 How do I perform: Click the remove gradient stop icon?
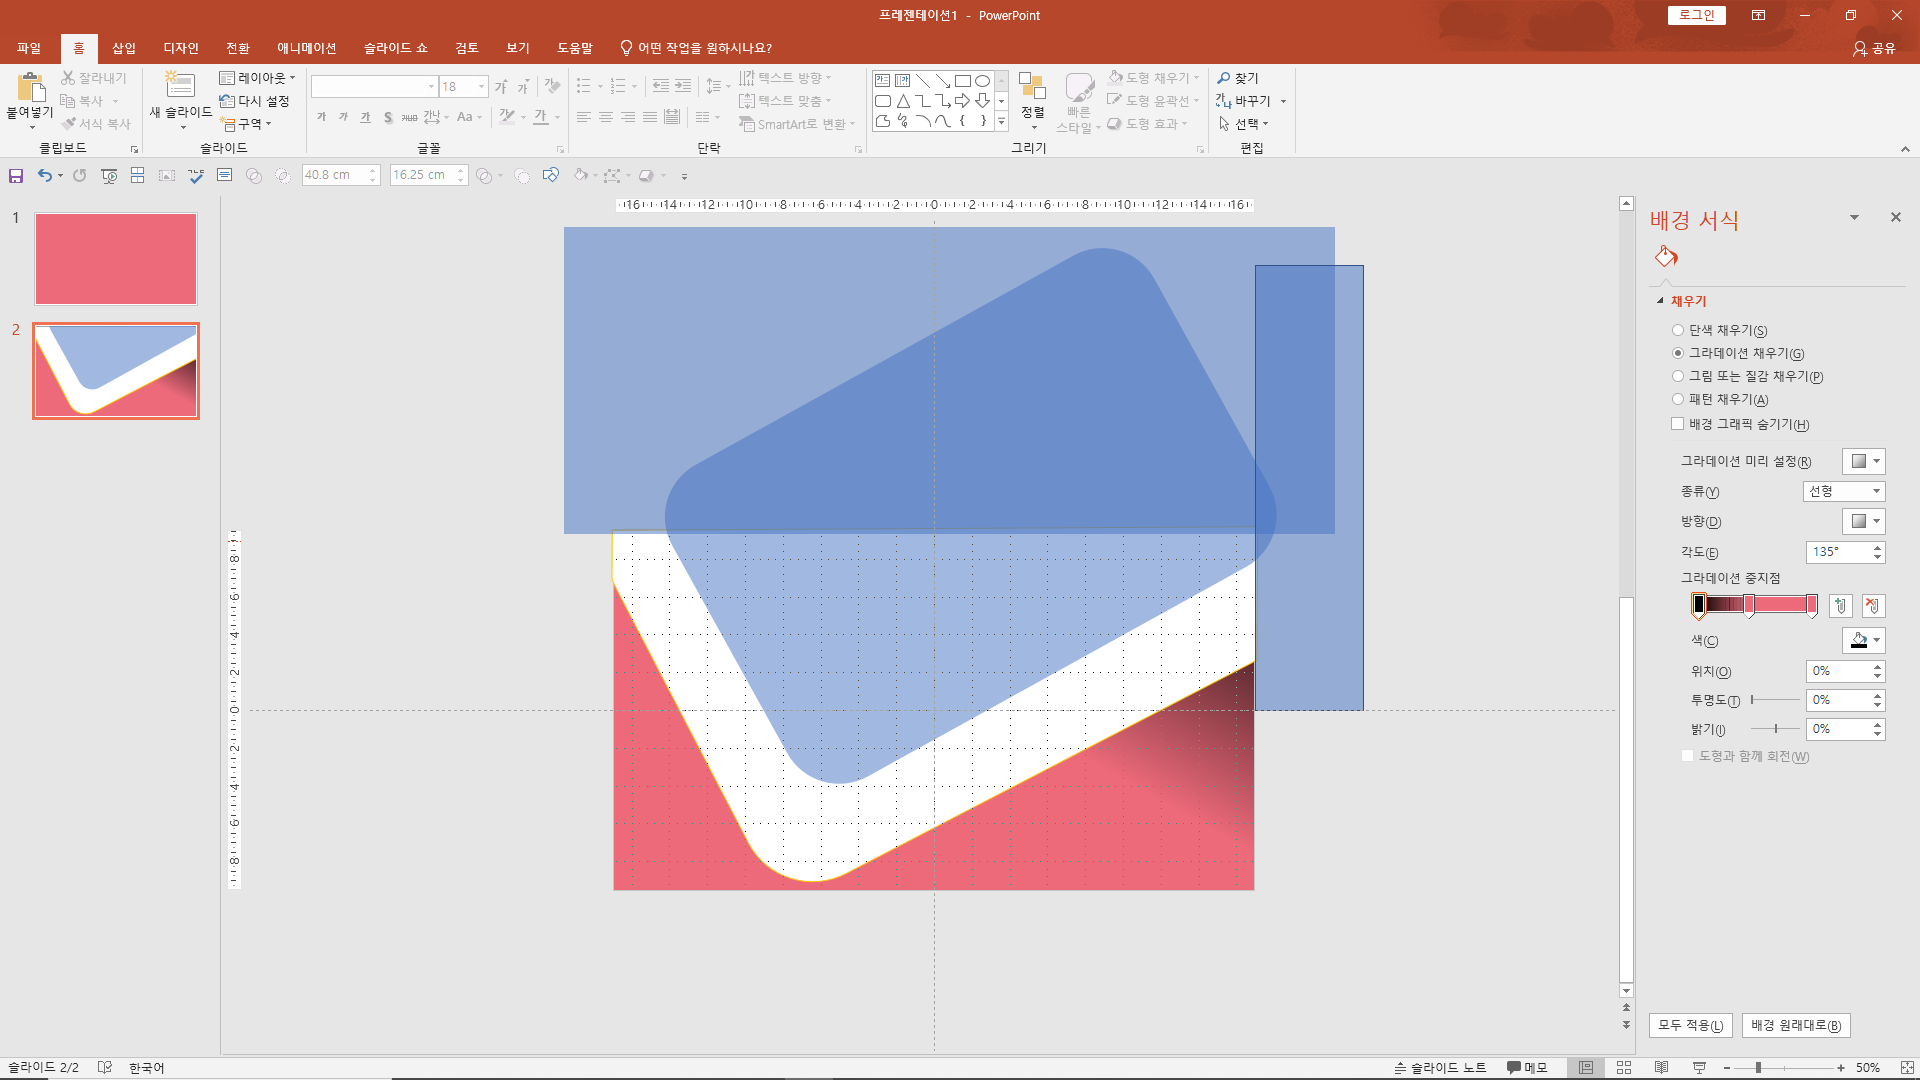(x=1873, y=606)
